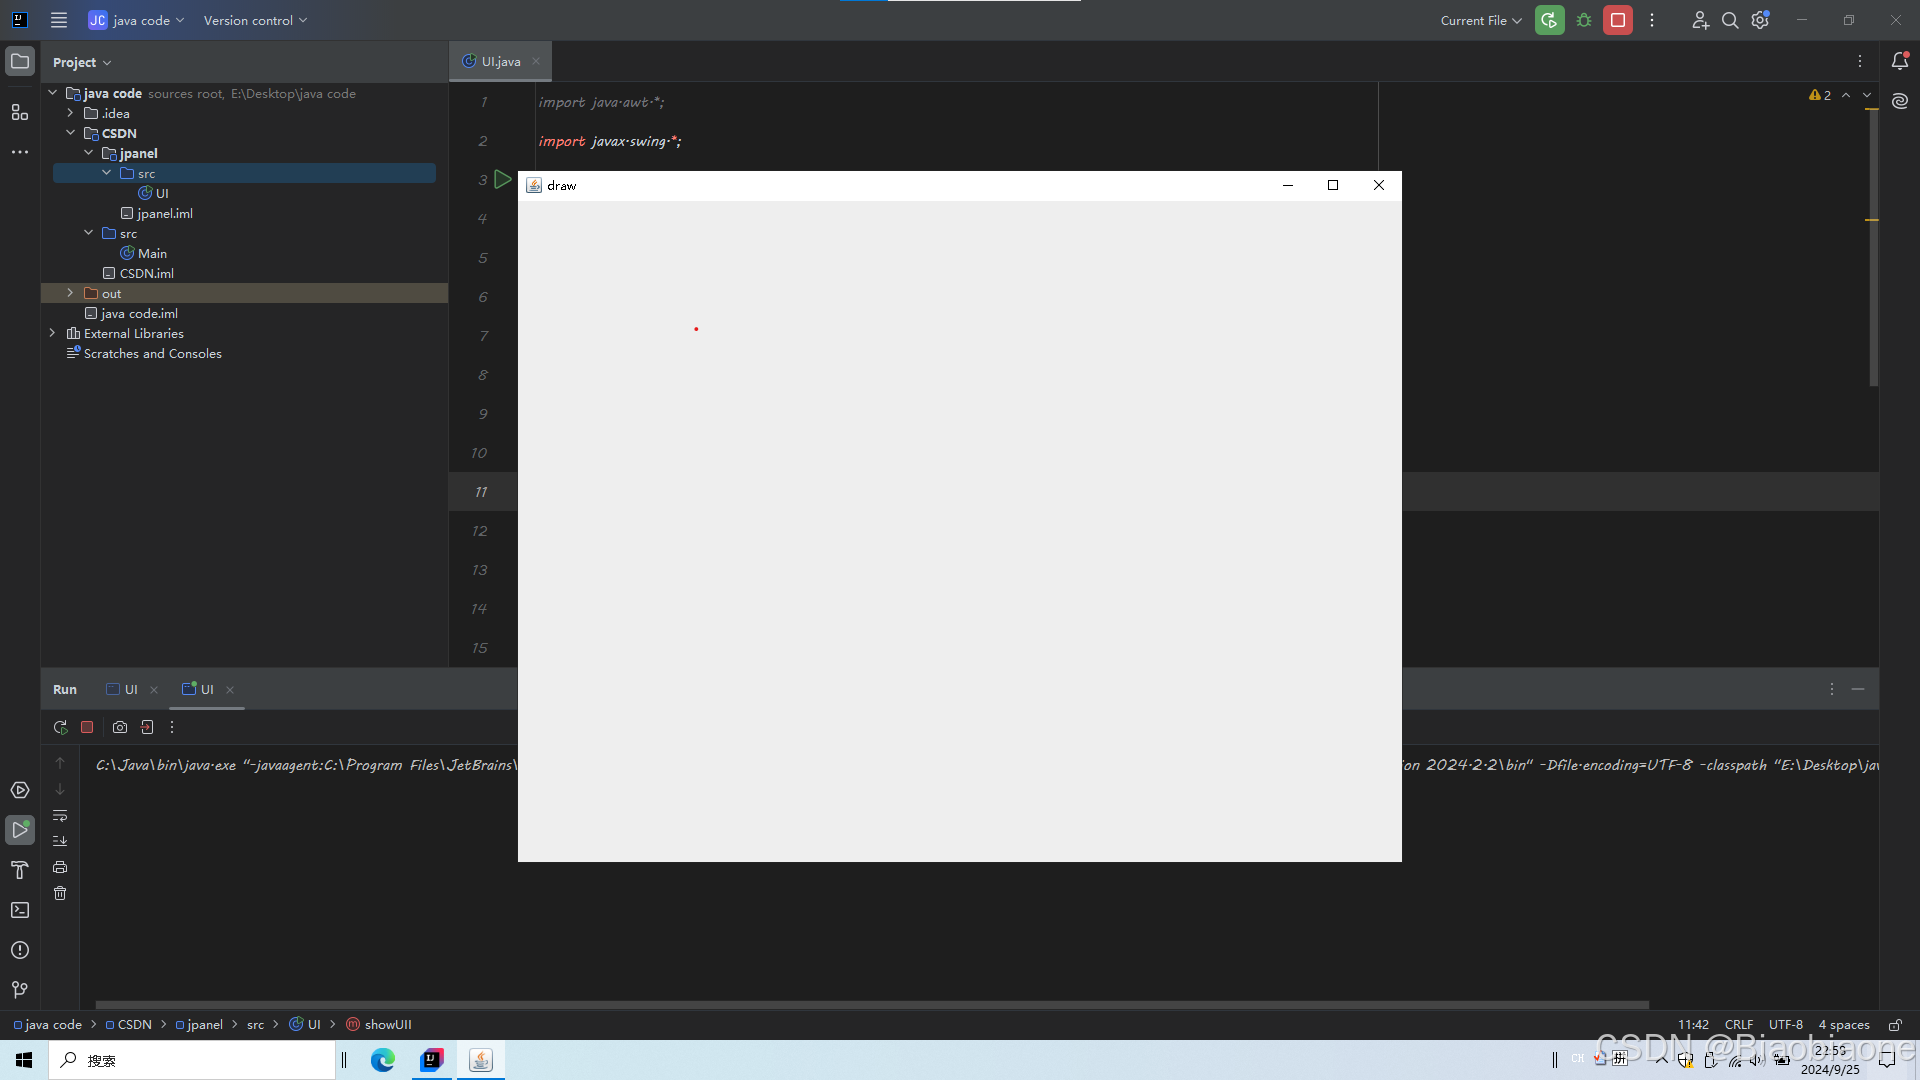
Task: Expand the out folder
Action: tap(70, 293)
